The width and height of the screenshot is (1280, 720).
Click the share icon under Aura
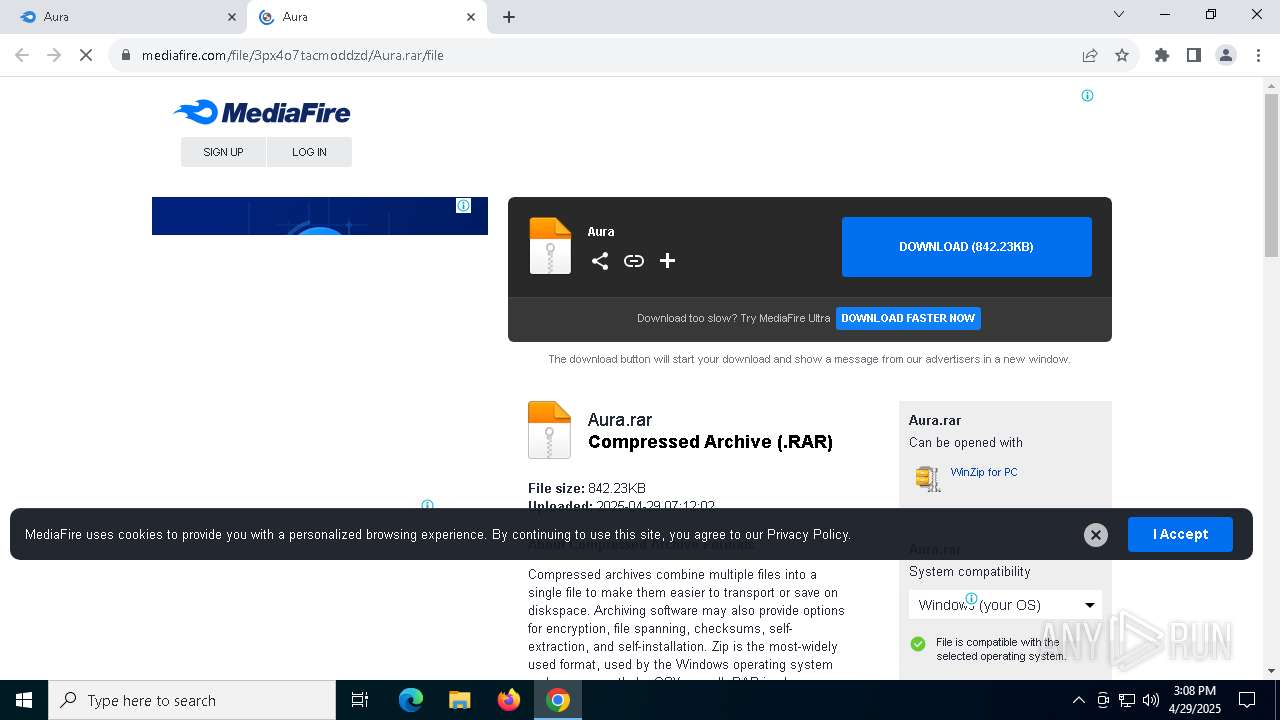click(600, 261)
